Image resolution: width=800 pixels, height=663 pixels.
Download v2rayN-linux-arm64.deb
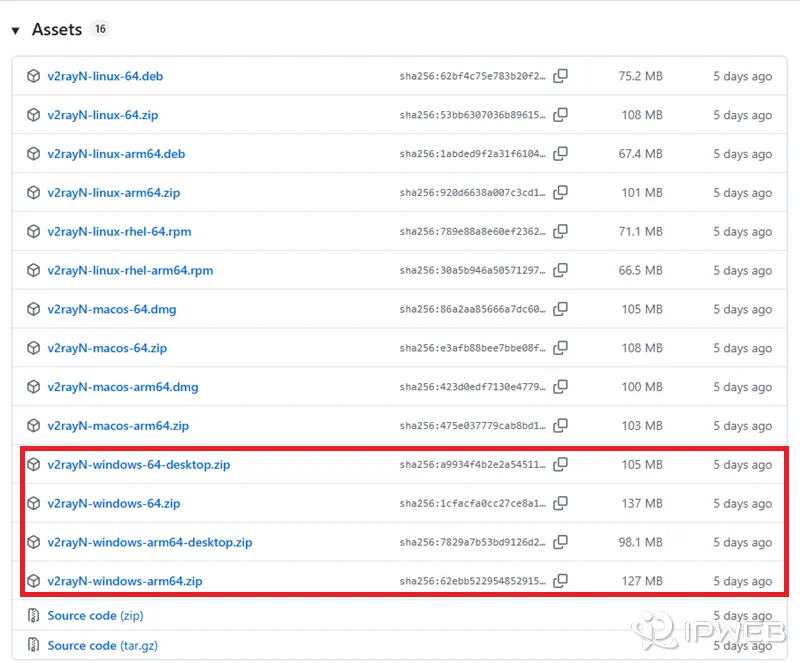pyautogui.click(x=113, y=154)
